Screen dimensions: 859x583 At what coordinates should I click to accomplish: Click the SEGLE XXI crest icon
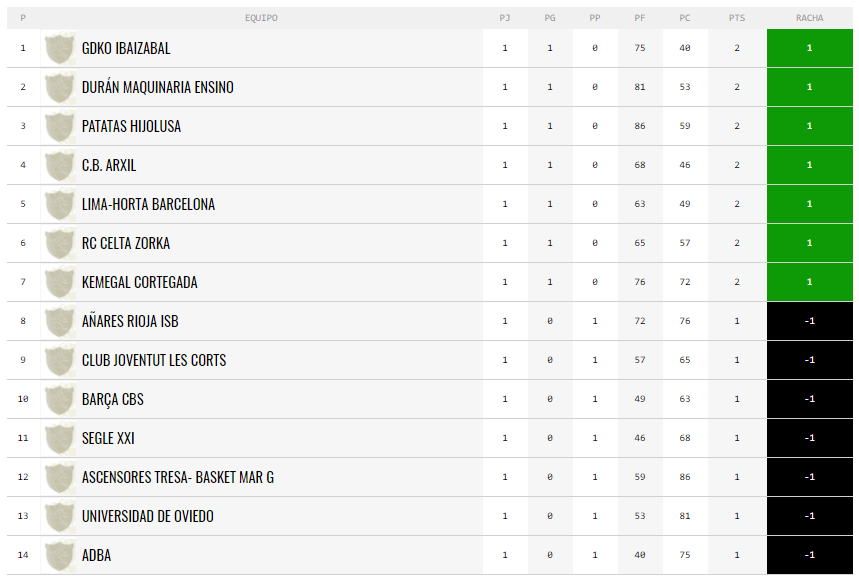59,438
